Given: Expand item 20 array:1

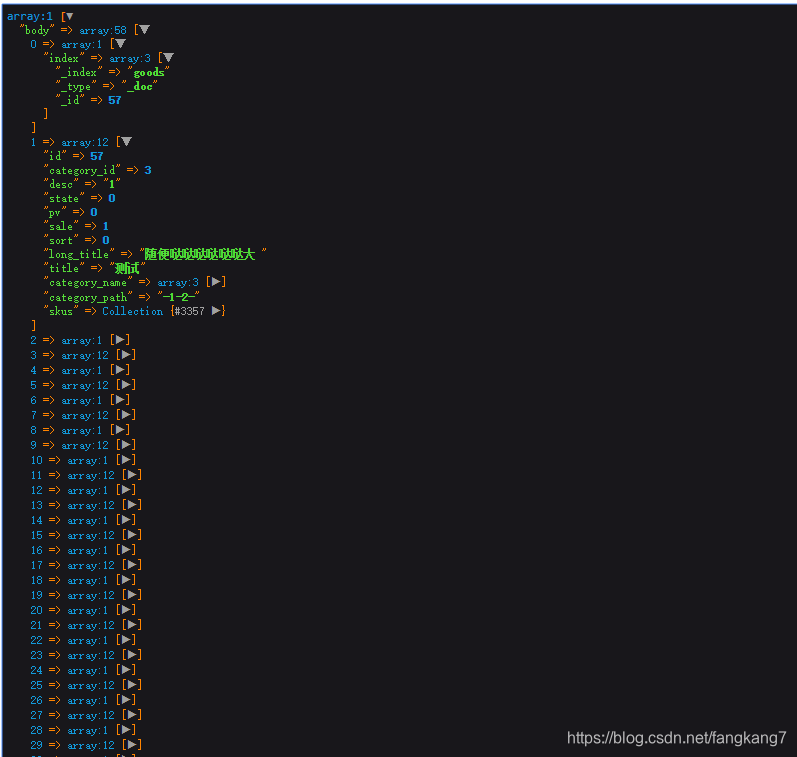Looking at the screenshot, I should click(x=127, y=610).
